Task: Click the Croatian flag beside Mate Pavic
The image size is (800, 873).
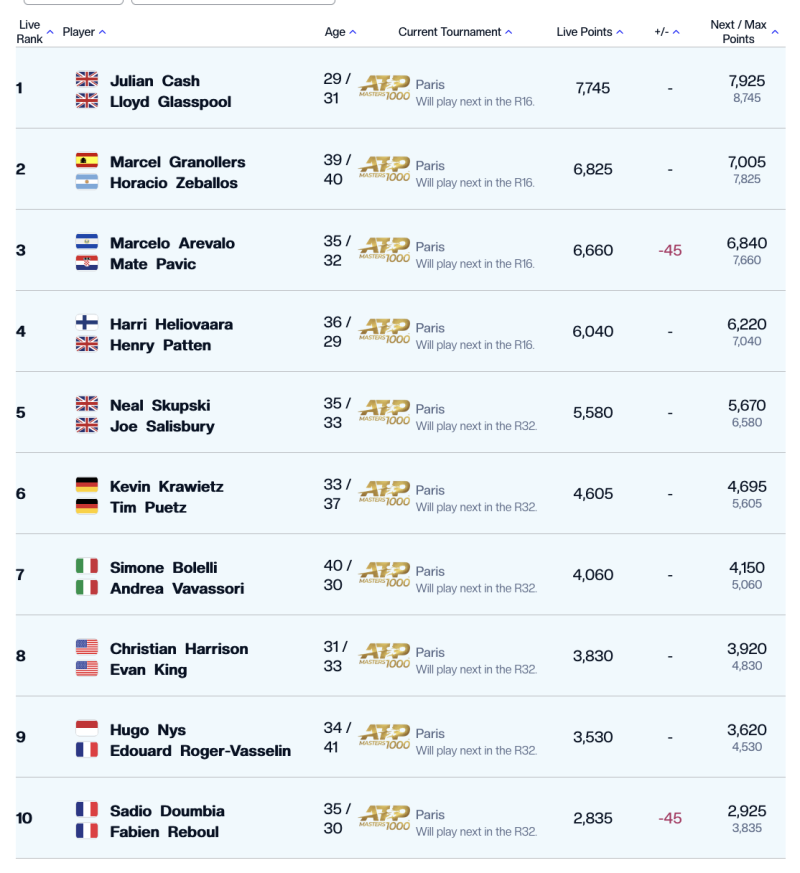Action: coord(87,263)
